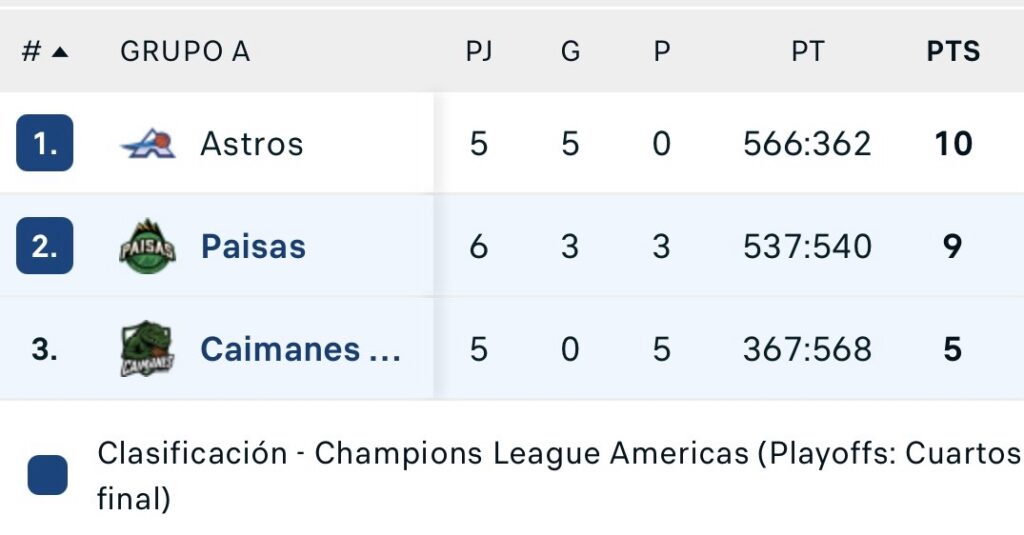
Task: Click the Astros team logo
Action: tap(148, 144)
